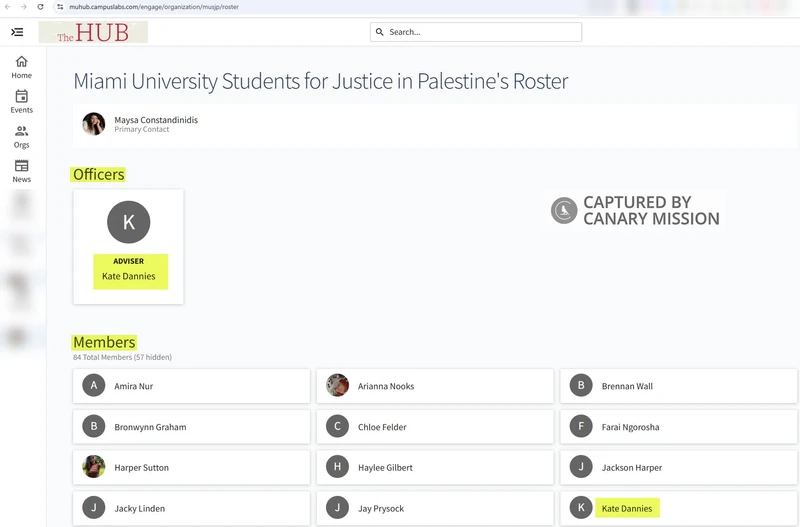Click Arianna Nooks profile photo
Viewport: 800px width, 527px height.
pyautogui.click(x=337, y=386)
